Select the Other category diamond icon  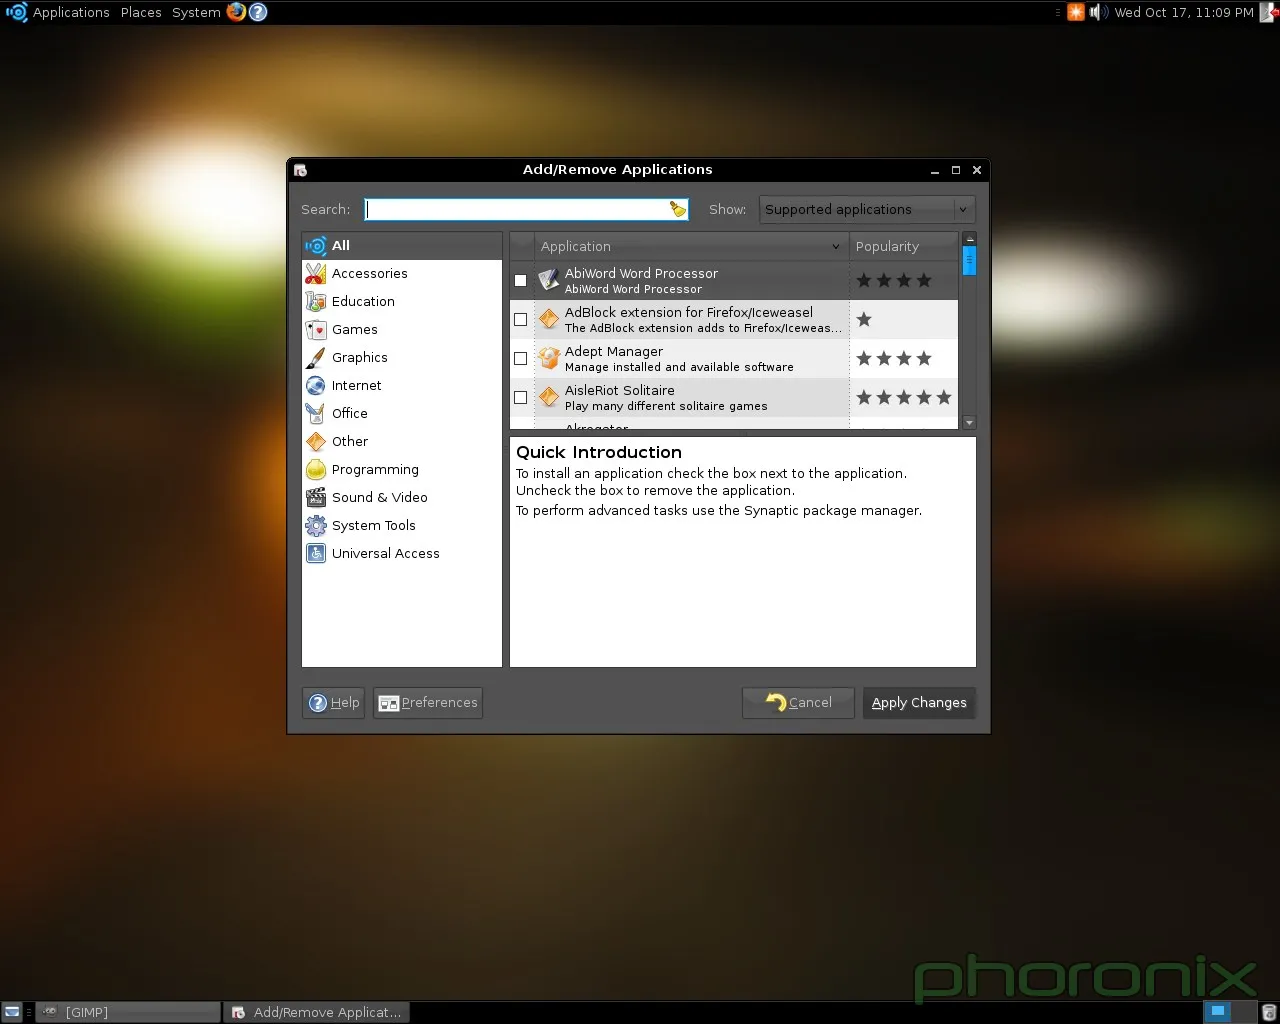coord(316,442)
